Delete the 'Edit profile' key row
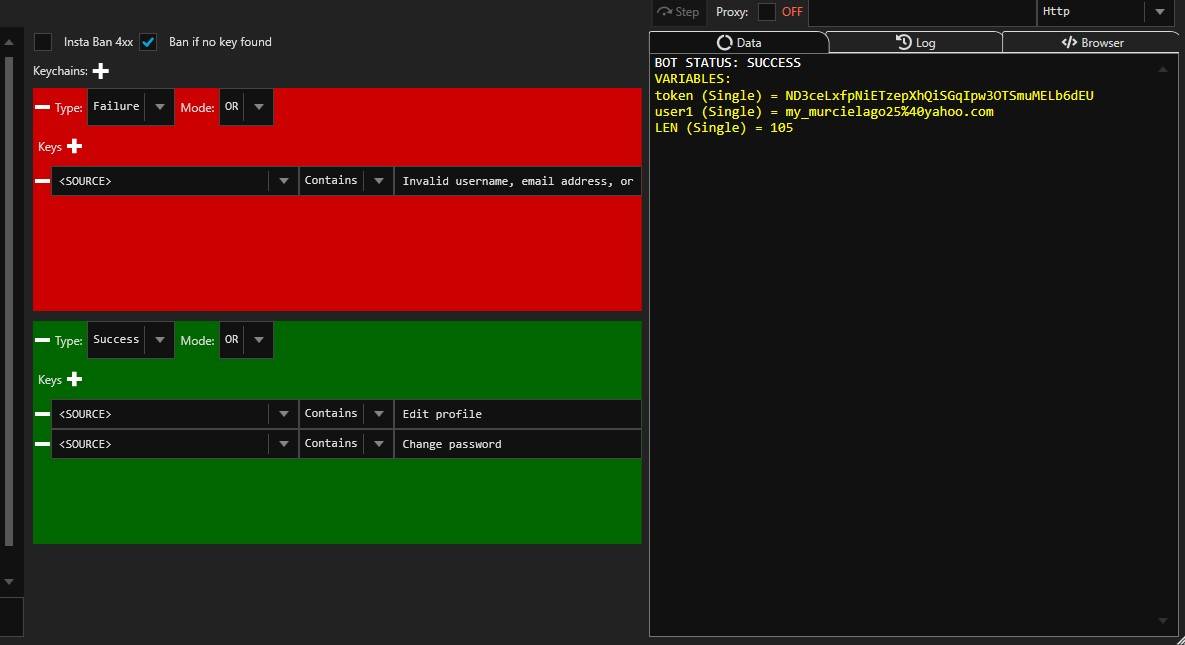 pyautogui.click(x=43, y=414)
